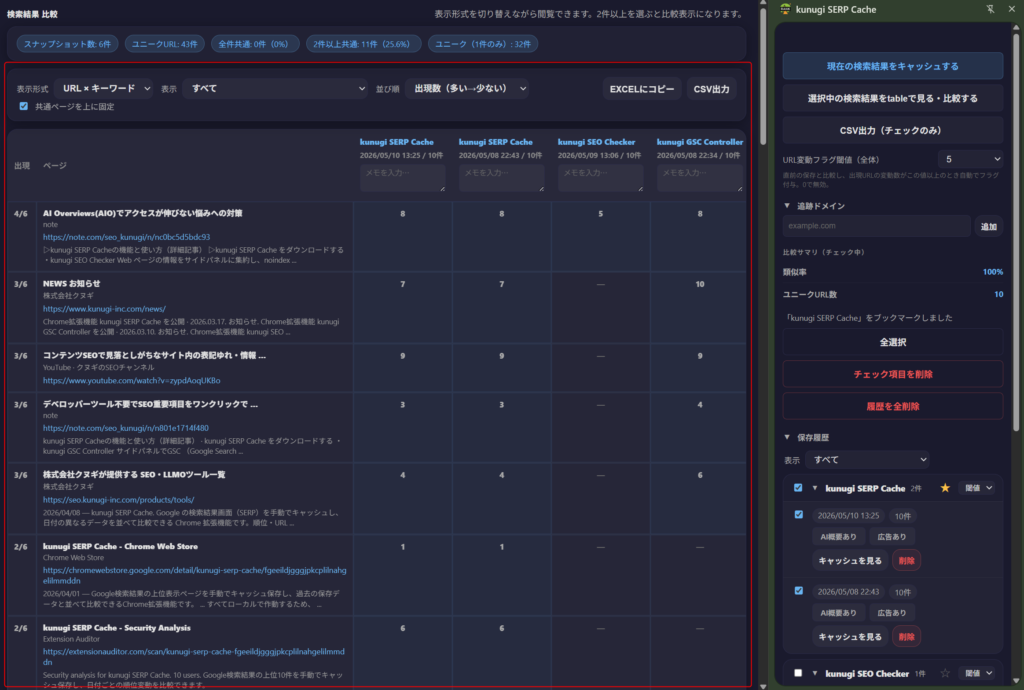Uncheck the 2026/05/08 22:43 snapshot checkbox

[799, 591]
